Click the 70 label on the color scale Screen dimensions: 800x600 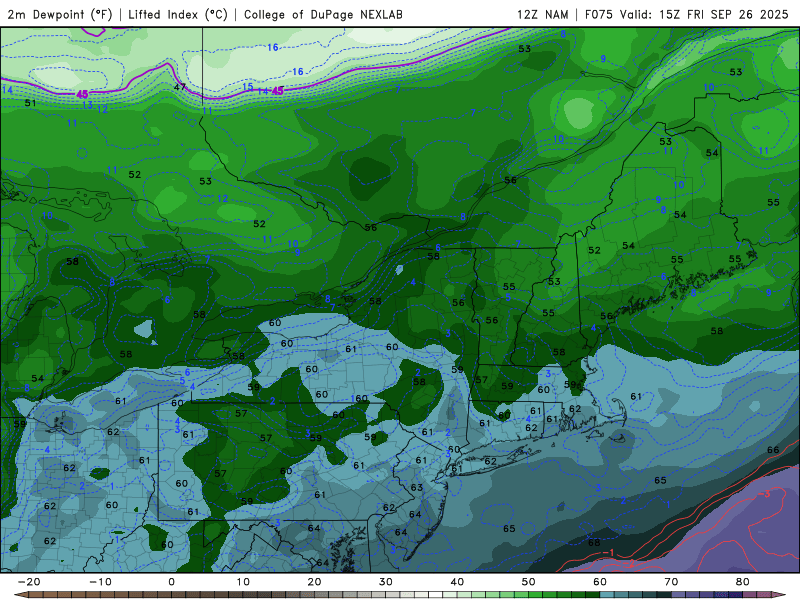tap(671, 582)
